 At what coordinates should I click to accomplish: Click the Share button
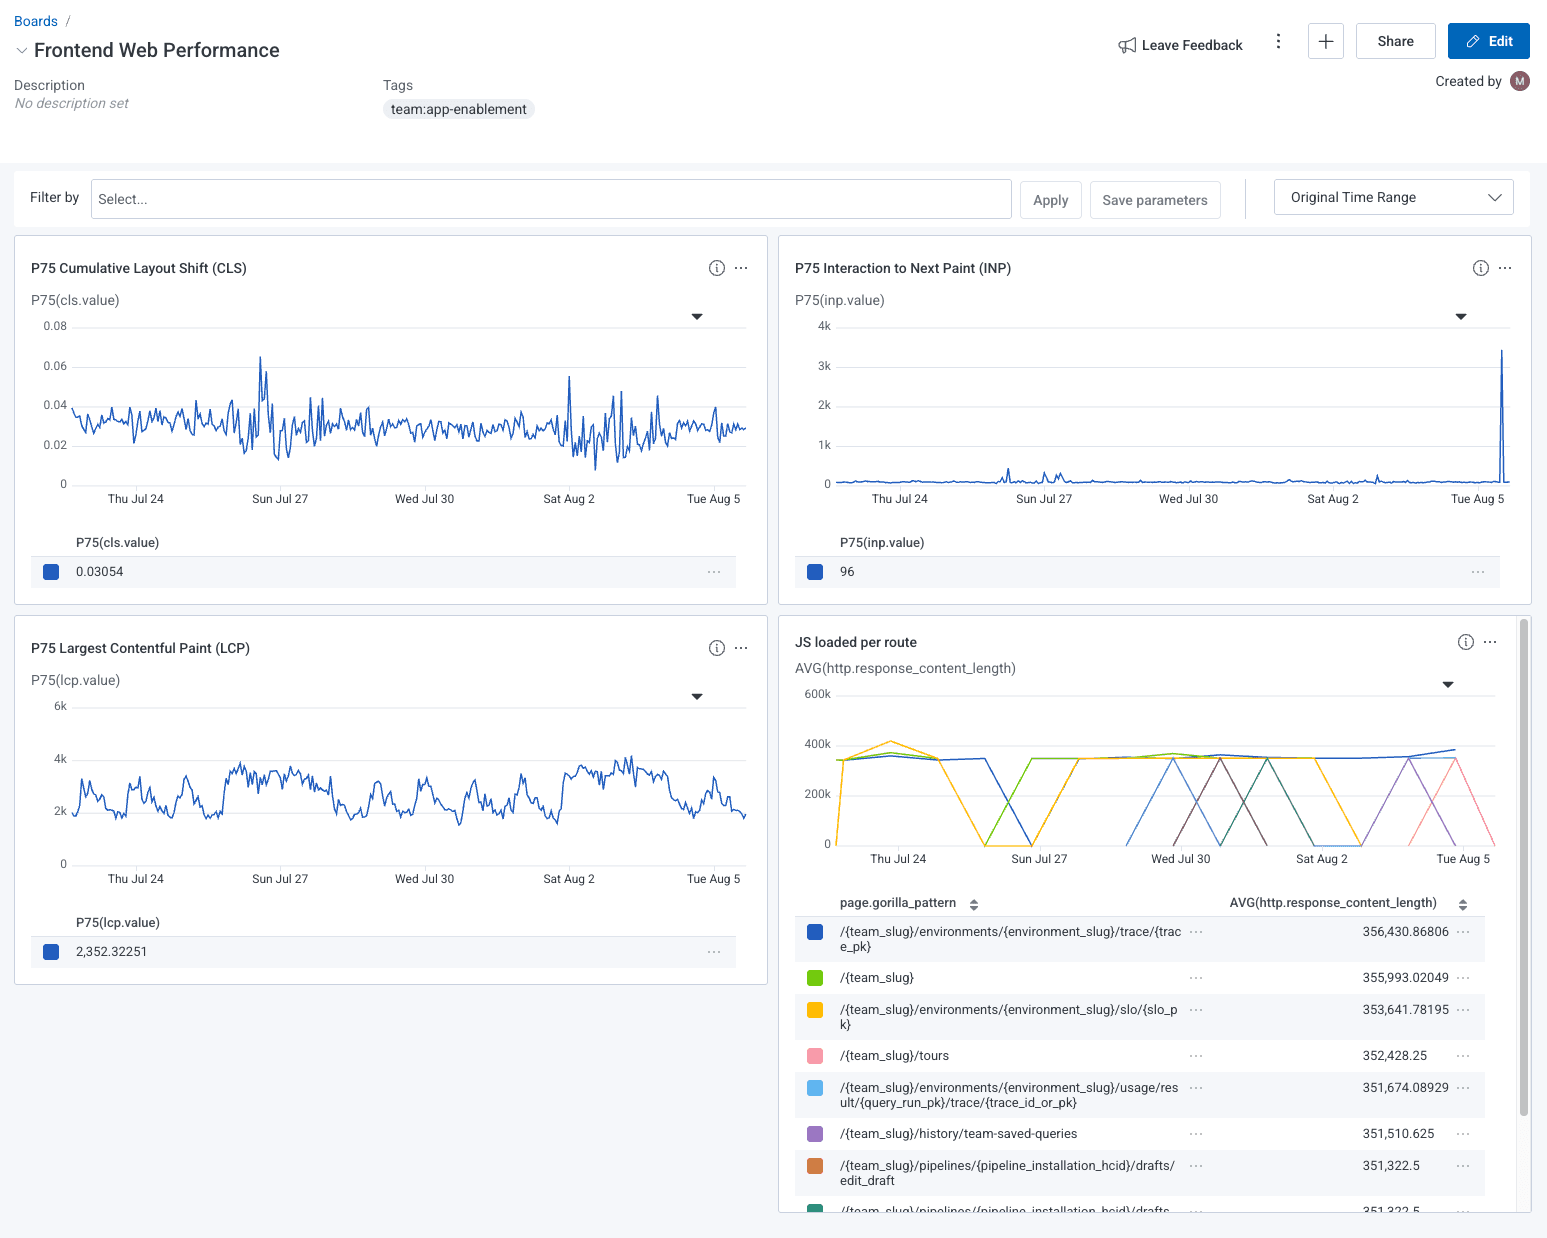click(1395, 41)
